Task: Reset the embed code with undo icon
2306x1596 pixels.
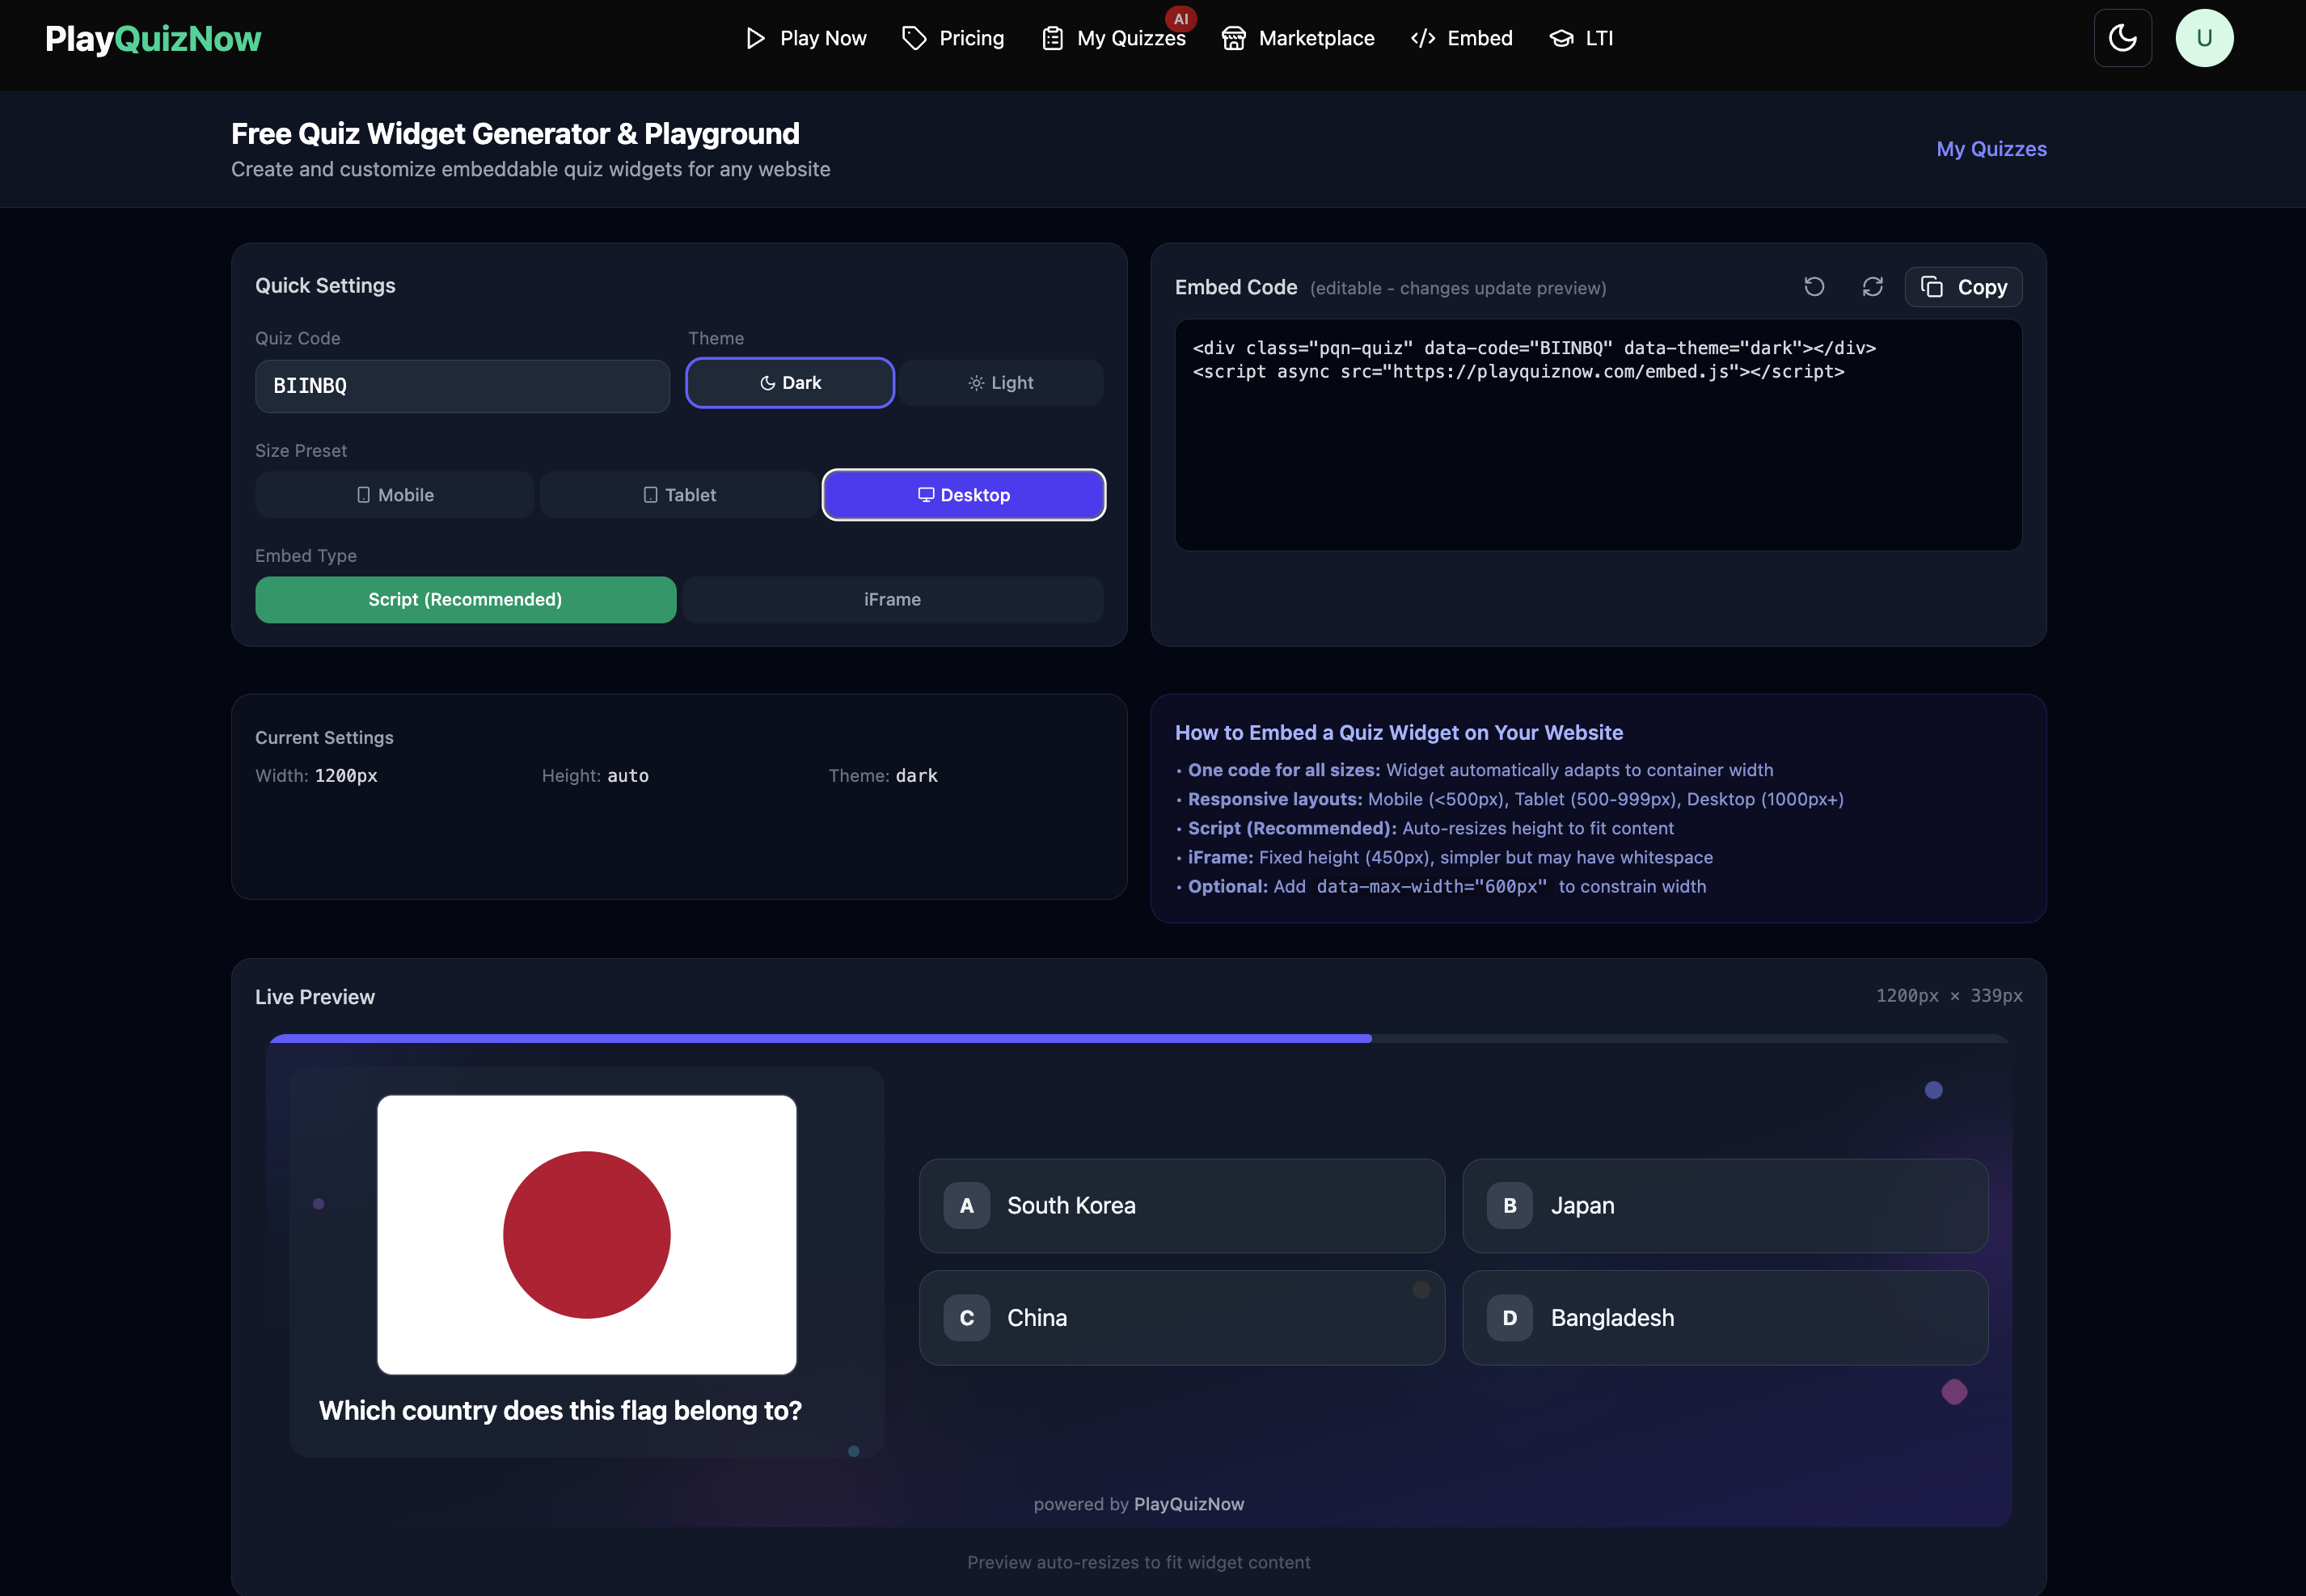Action: [x=1814, y=287]
